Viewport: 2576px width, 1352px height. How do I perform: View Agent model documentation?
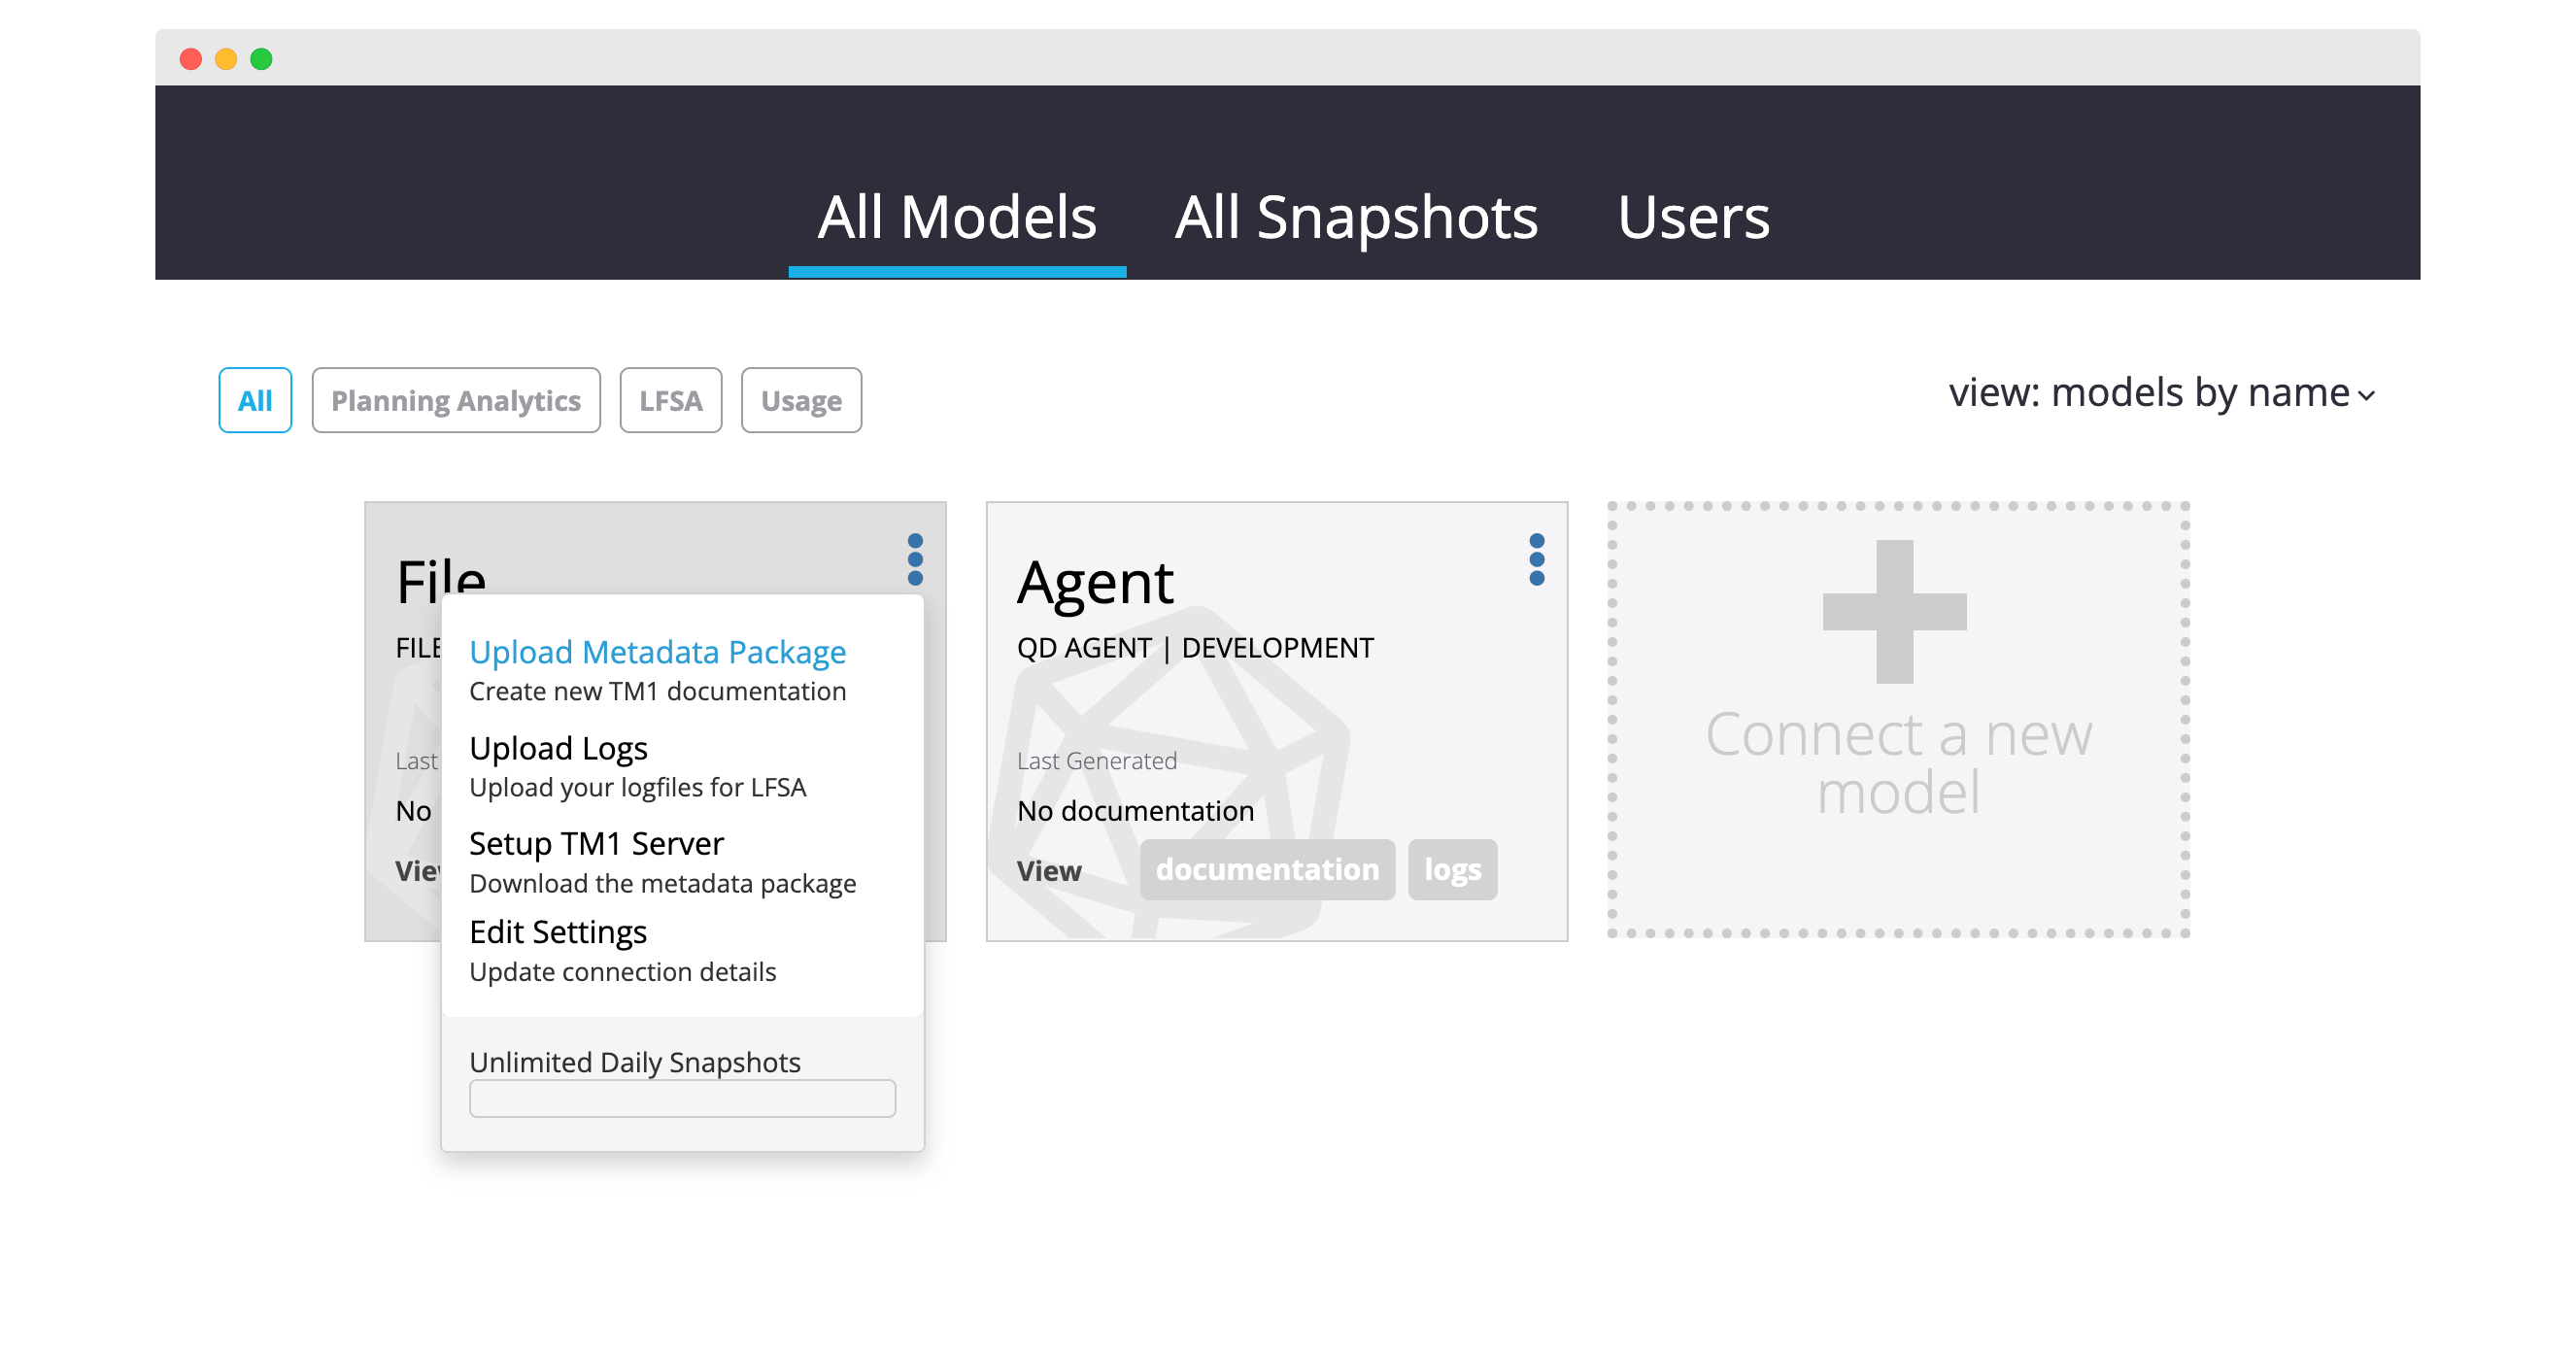point(1267,869)
